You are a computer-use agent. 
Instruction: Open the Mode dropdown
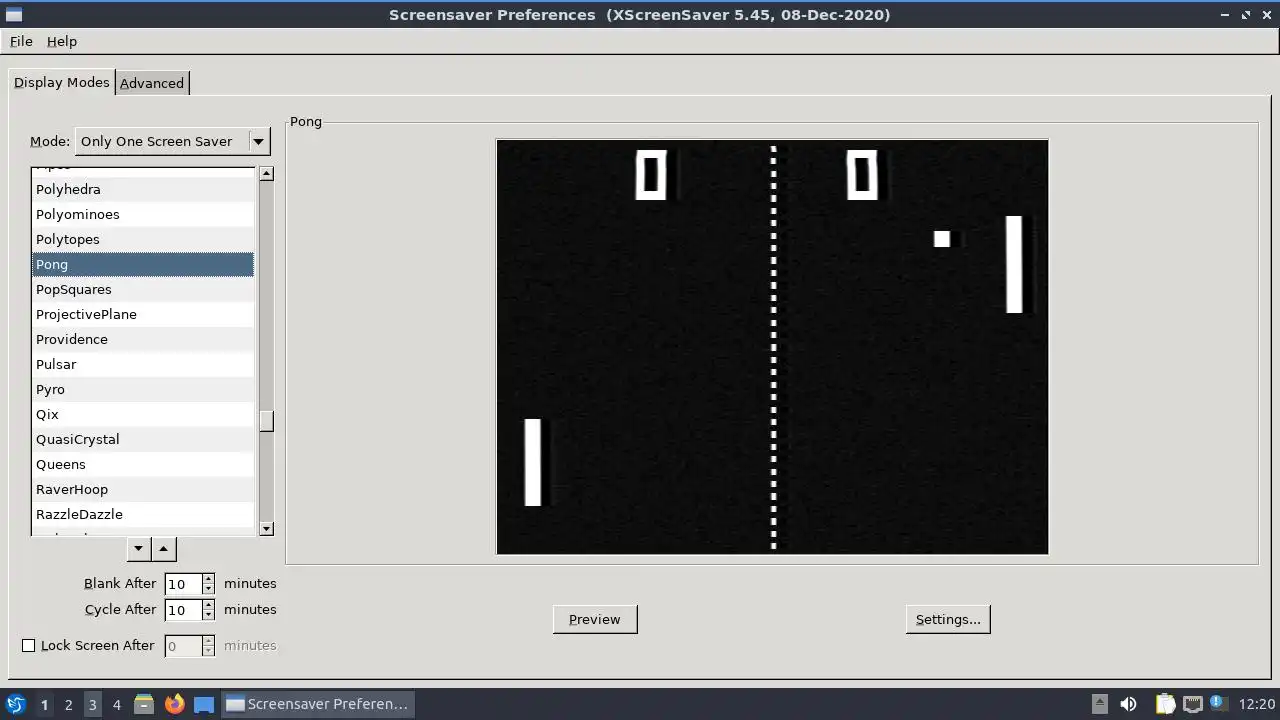coord(172,141)
